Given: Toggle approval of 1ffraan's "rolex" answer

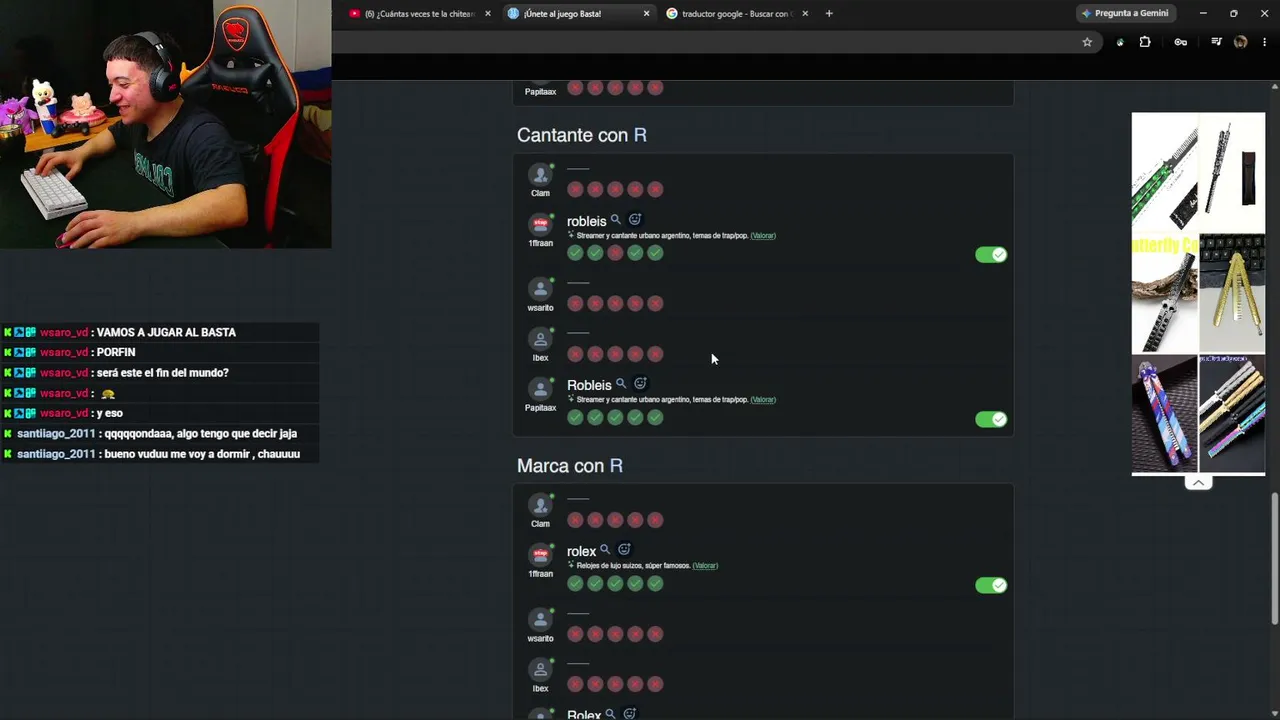Looking at the screenshot, I should coord(991,585).
